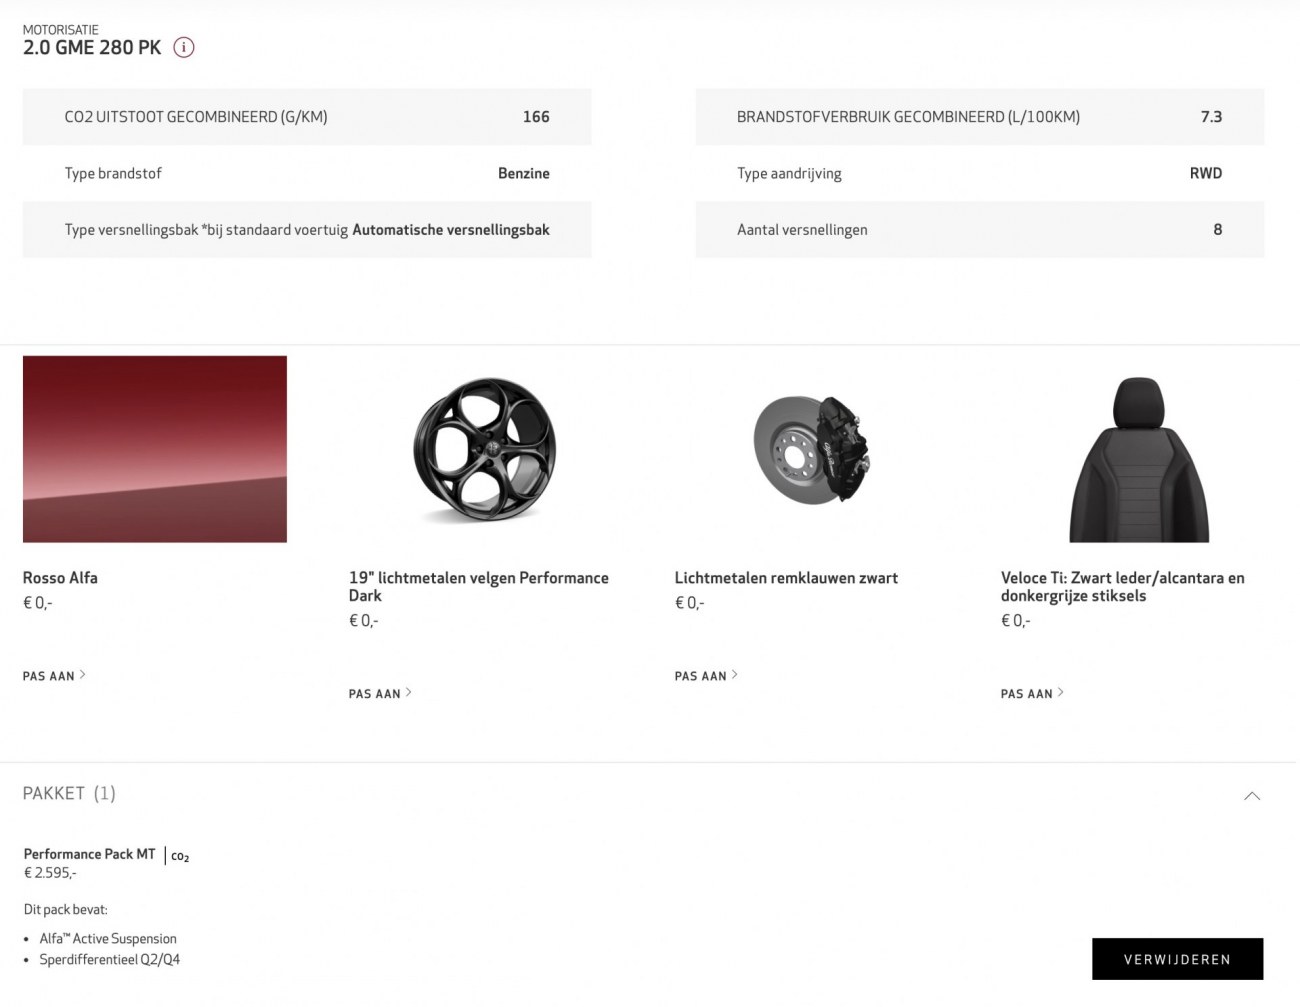This screenshot has height=1007, width=1300.
Task: Click Alfa Active Suspension list item
Action: 108,939
